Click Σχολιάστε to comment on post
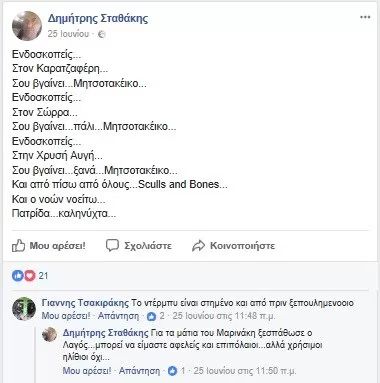Viewport: 380px width, 383px height. [x=148, y=246]
